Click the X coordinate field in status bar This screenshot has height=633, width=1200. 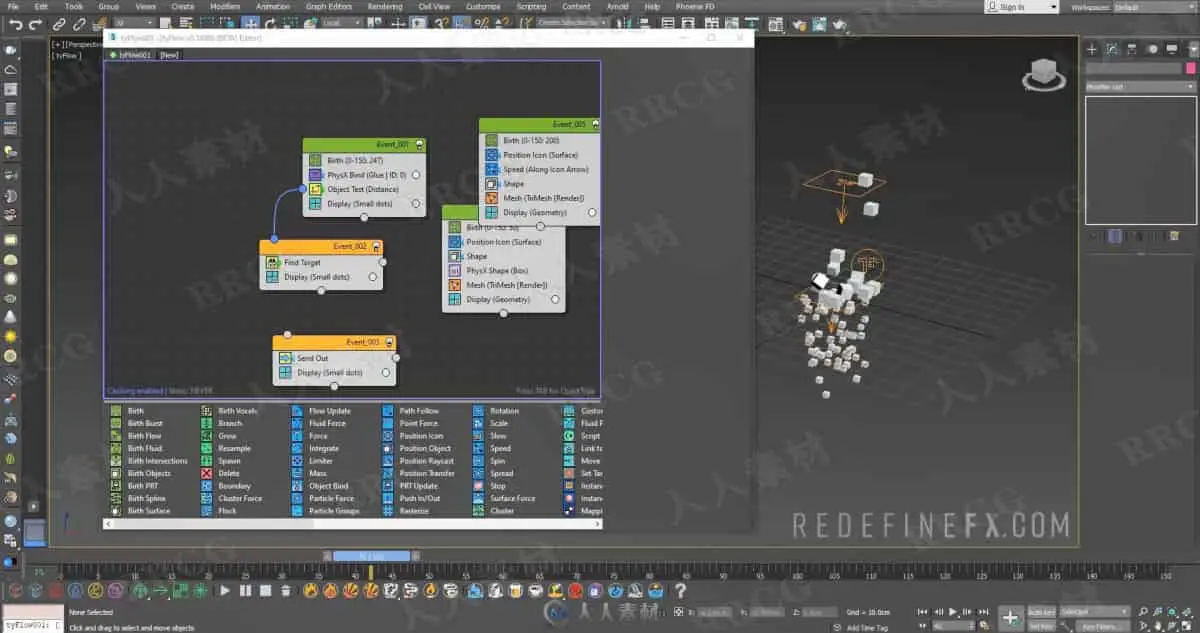click(x=714, y=612)
